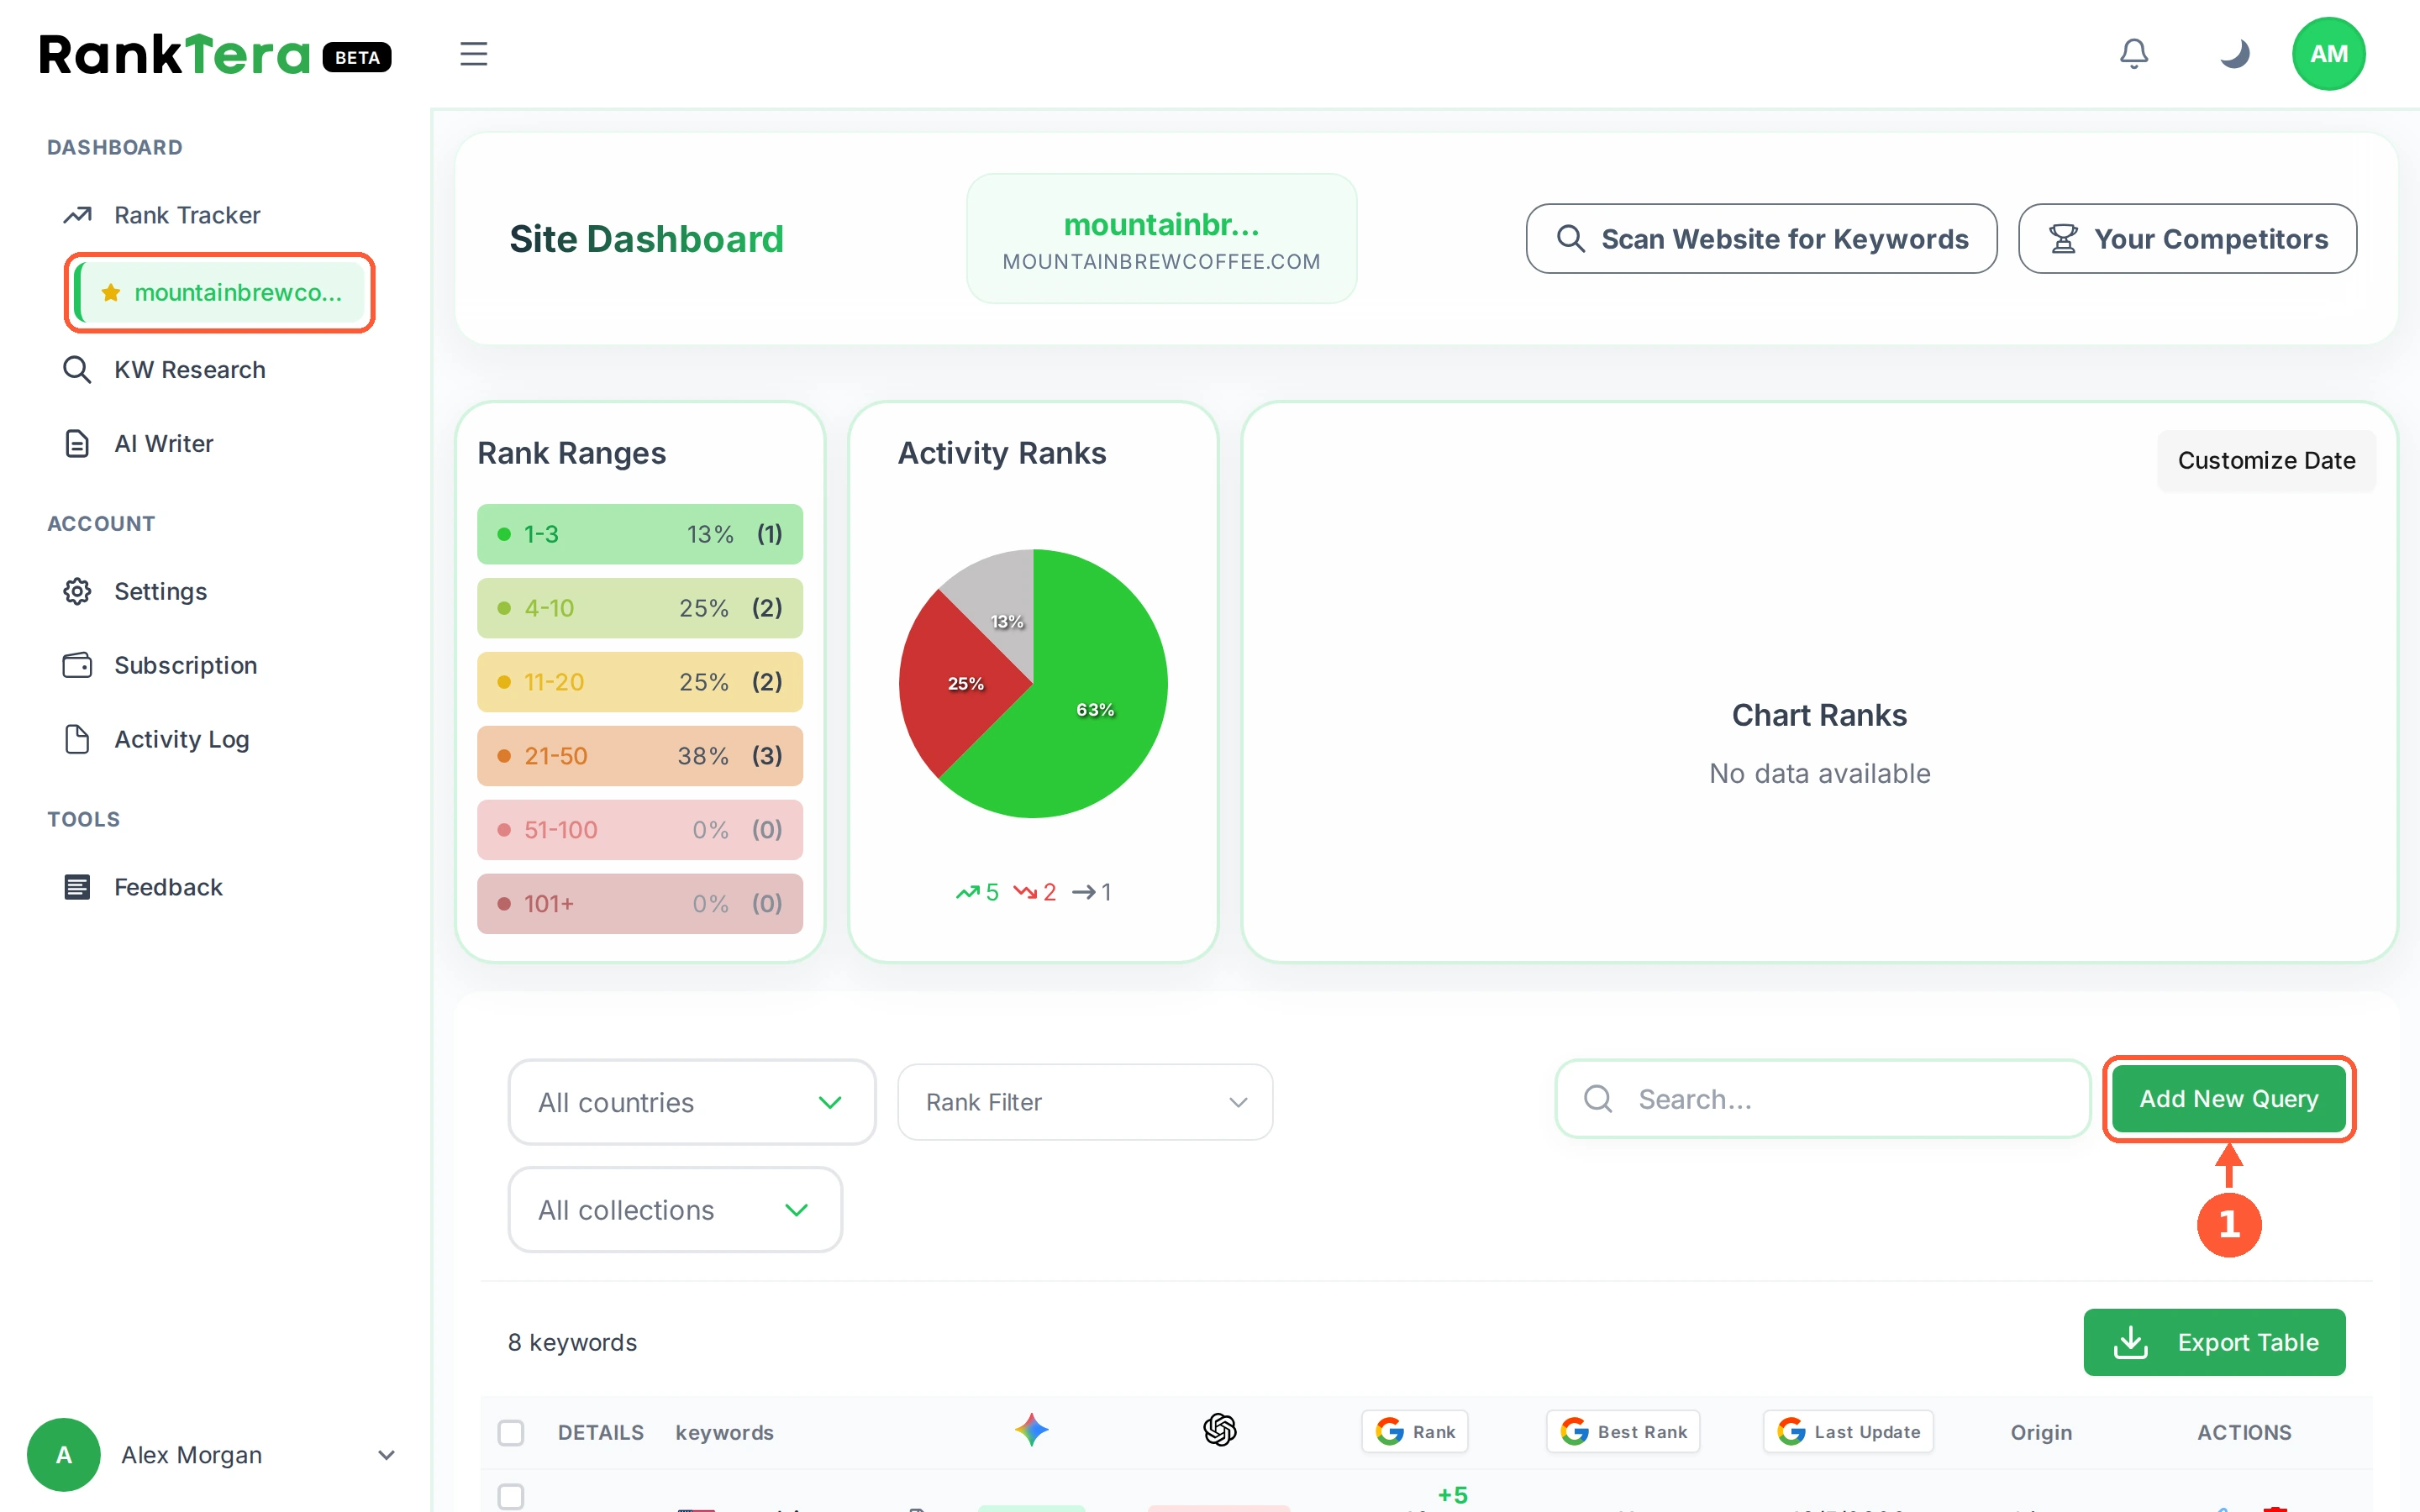
Task: Open AM profile avatar menu
Action: (2328, 54)
